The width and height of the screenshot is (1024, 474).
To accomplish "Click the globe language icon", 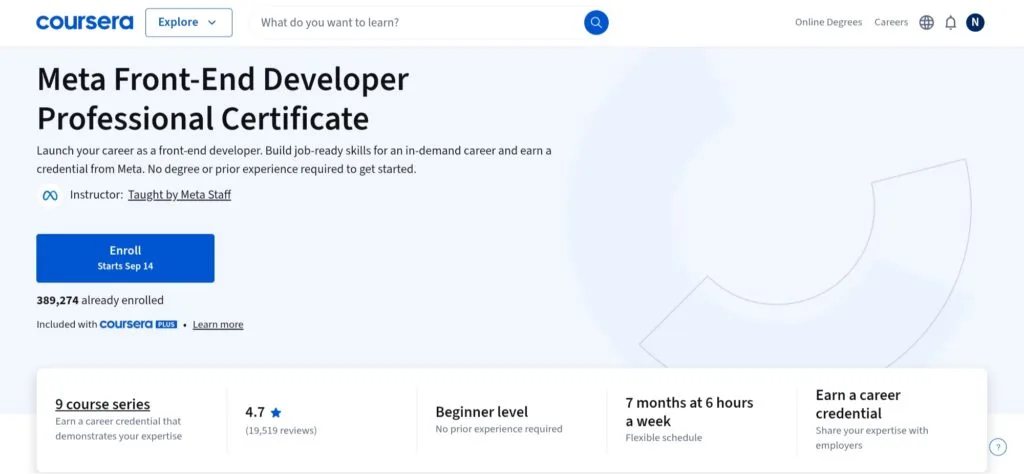I will (x=926, y=23).
